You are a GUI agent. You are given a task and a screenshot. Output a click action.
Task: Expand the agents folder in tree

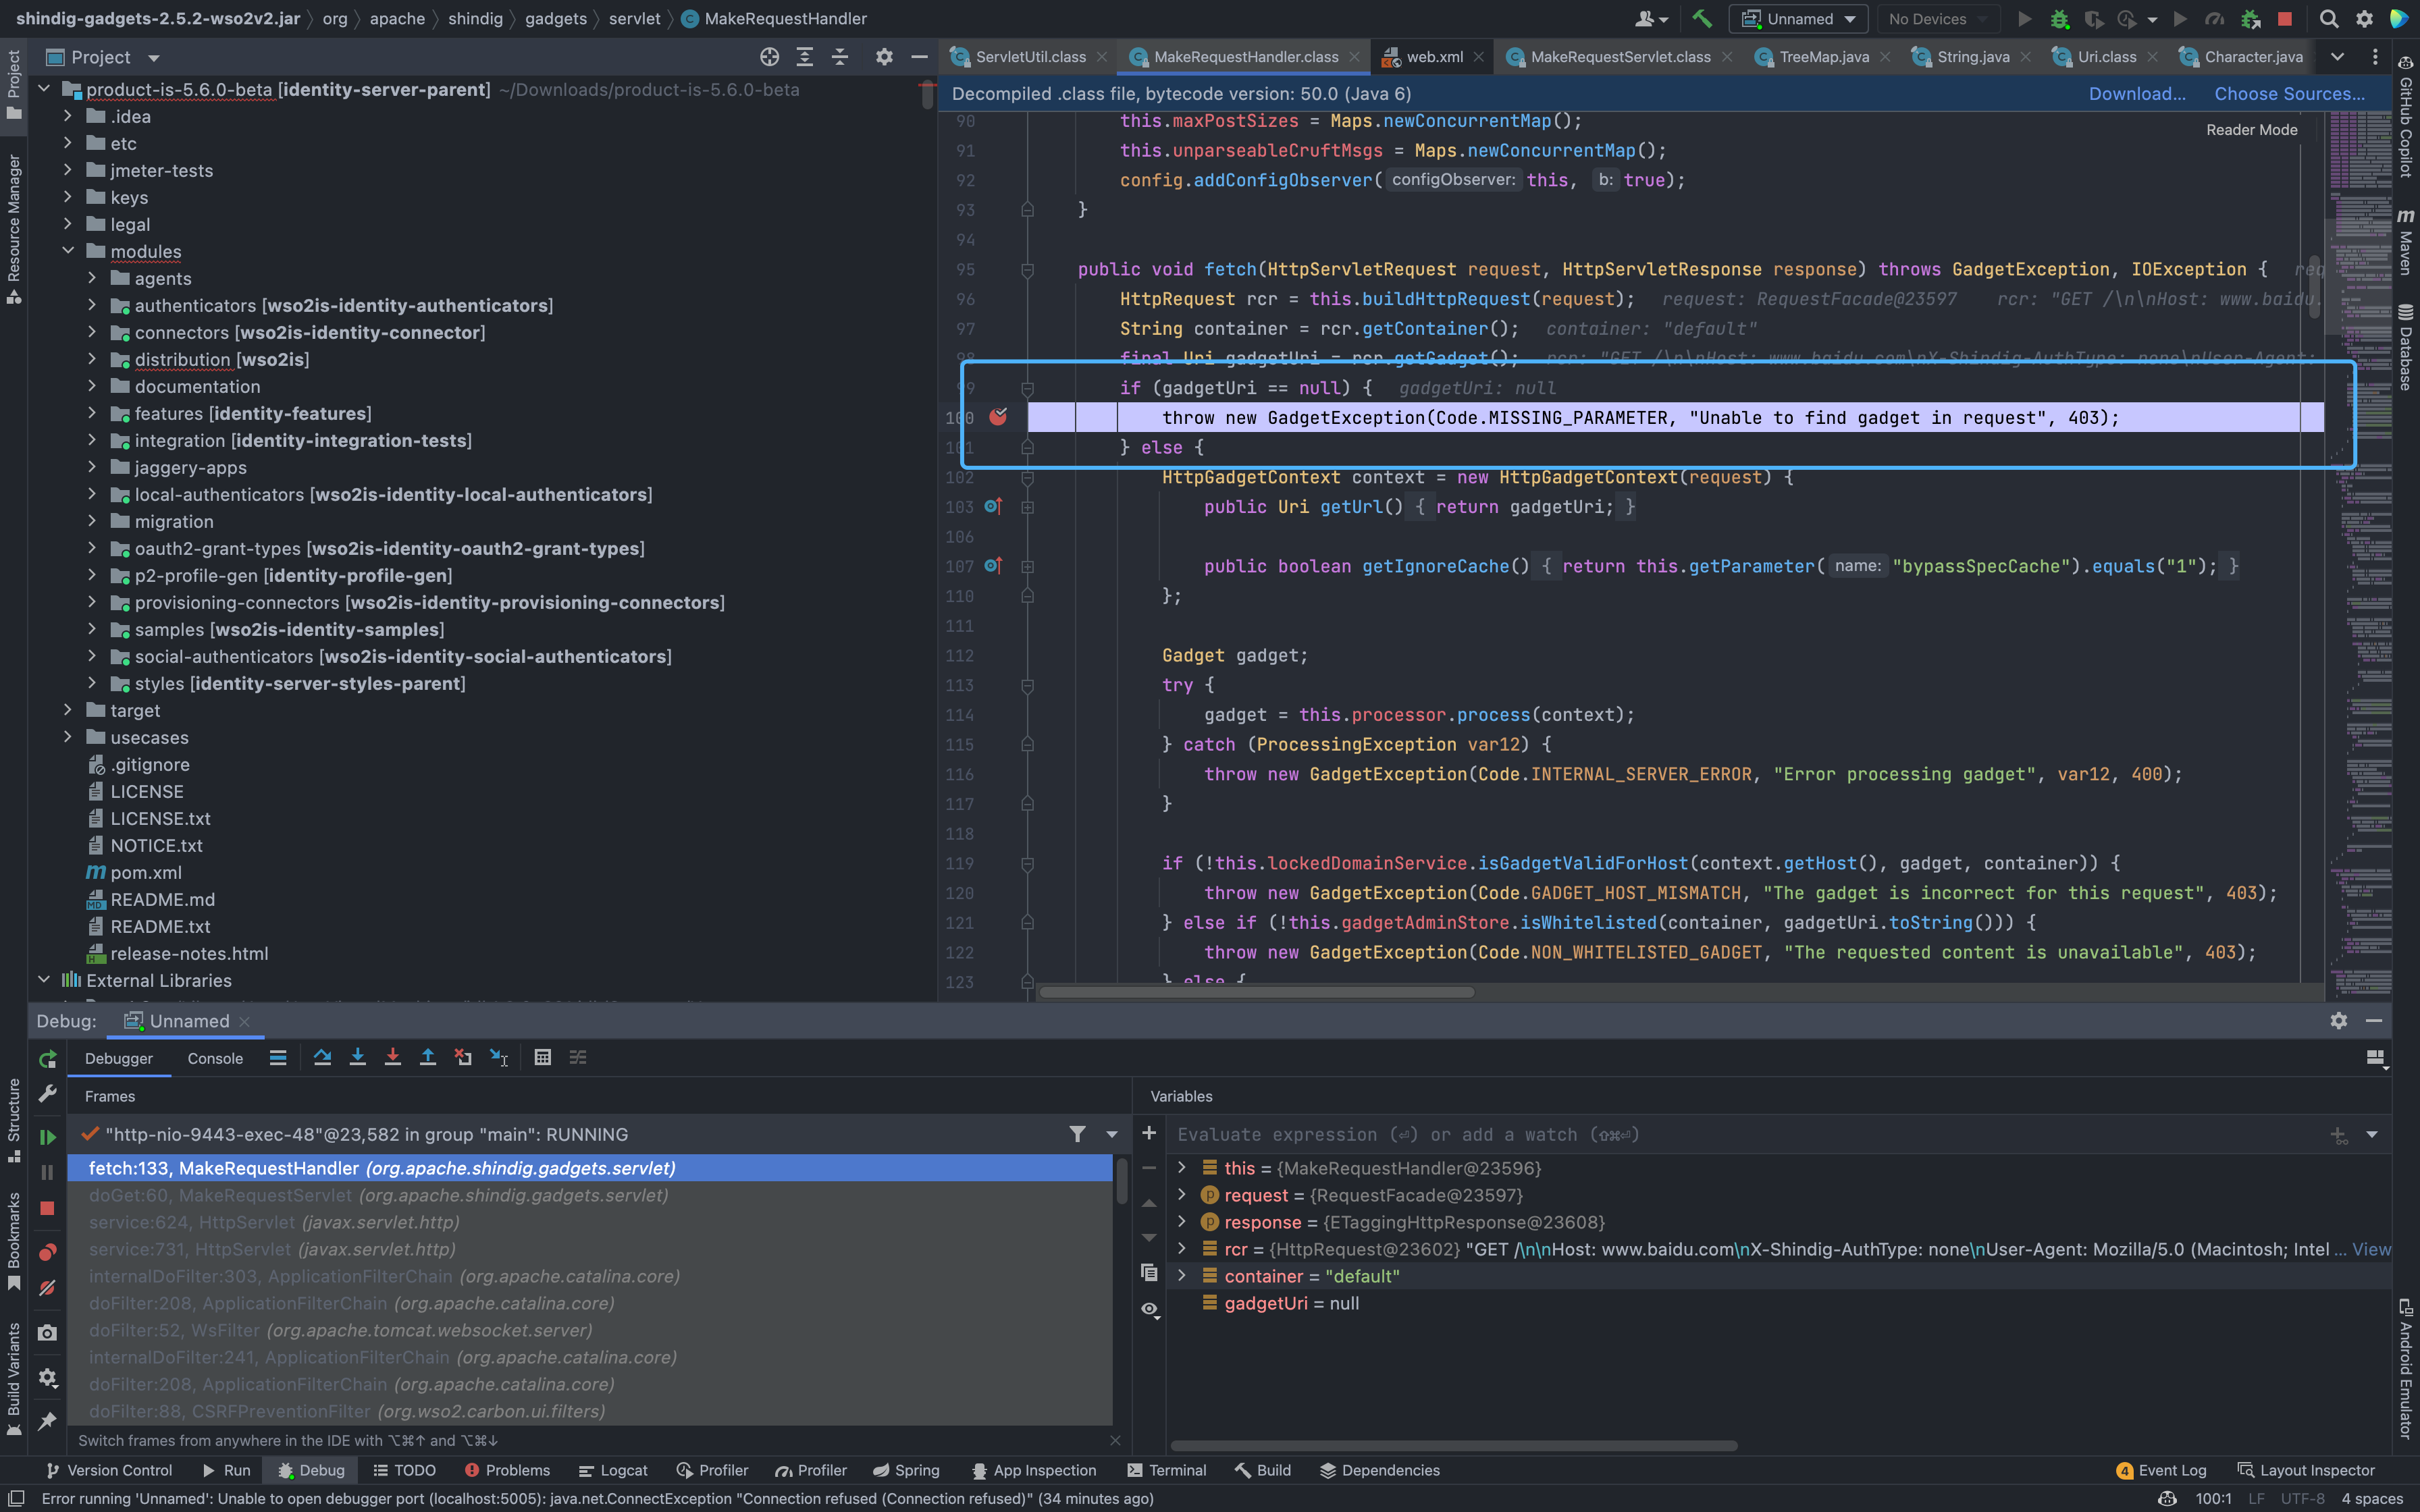click(92, 278)
